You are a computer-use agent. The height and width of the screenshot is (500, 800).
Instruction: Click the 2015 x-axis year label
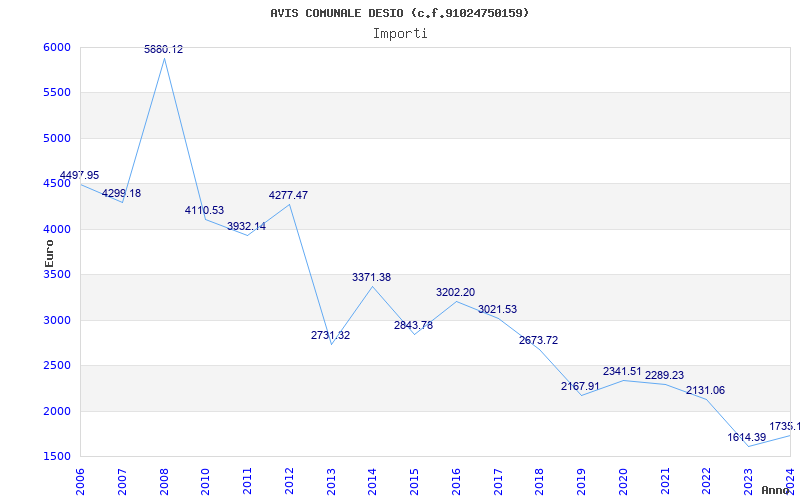pos(414,481)
